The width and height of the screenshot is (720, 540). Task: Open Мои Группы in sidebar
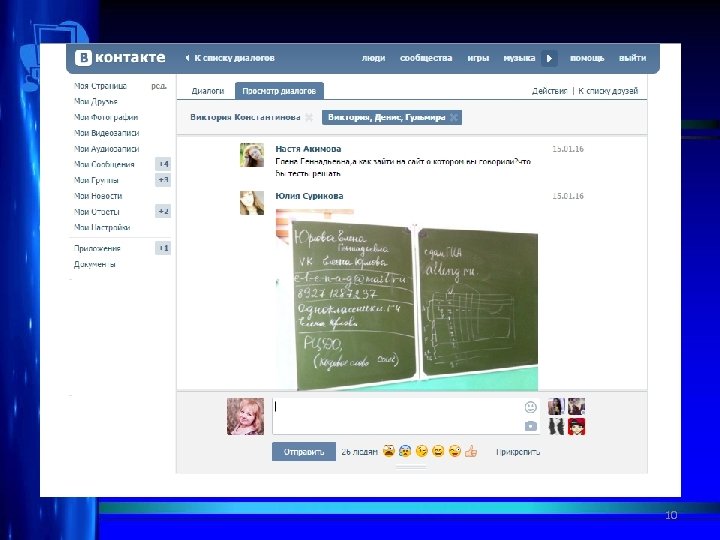[x=96, y=180]
